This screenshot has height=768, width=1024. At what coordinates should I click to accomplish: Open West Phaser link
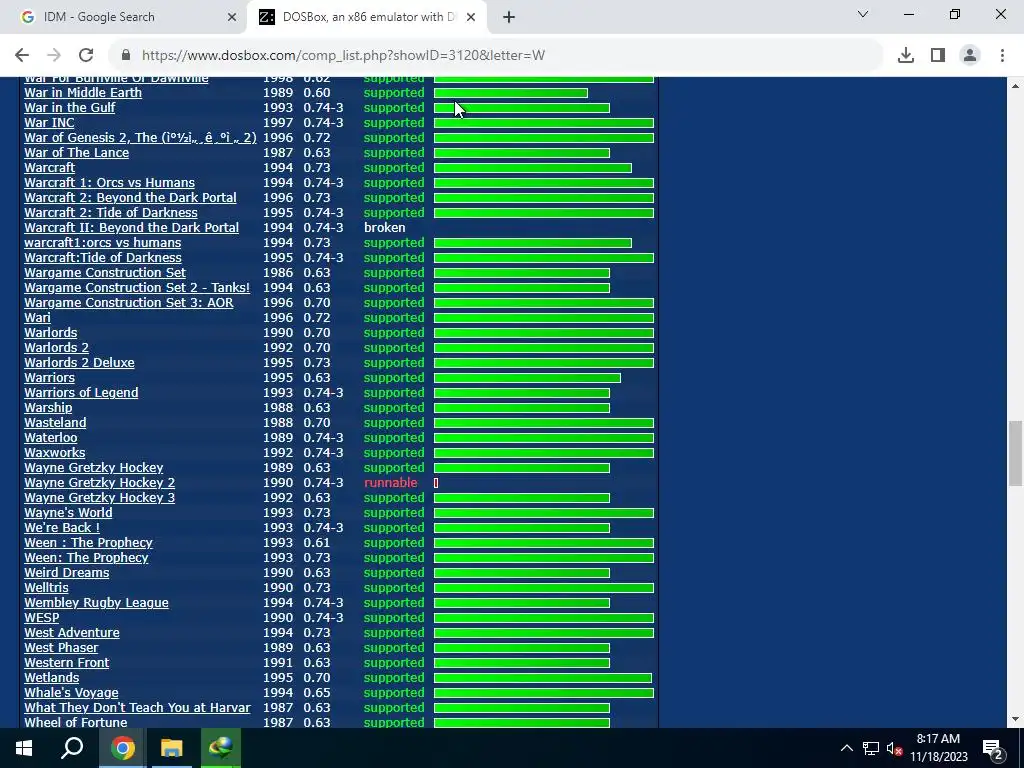61,648
